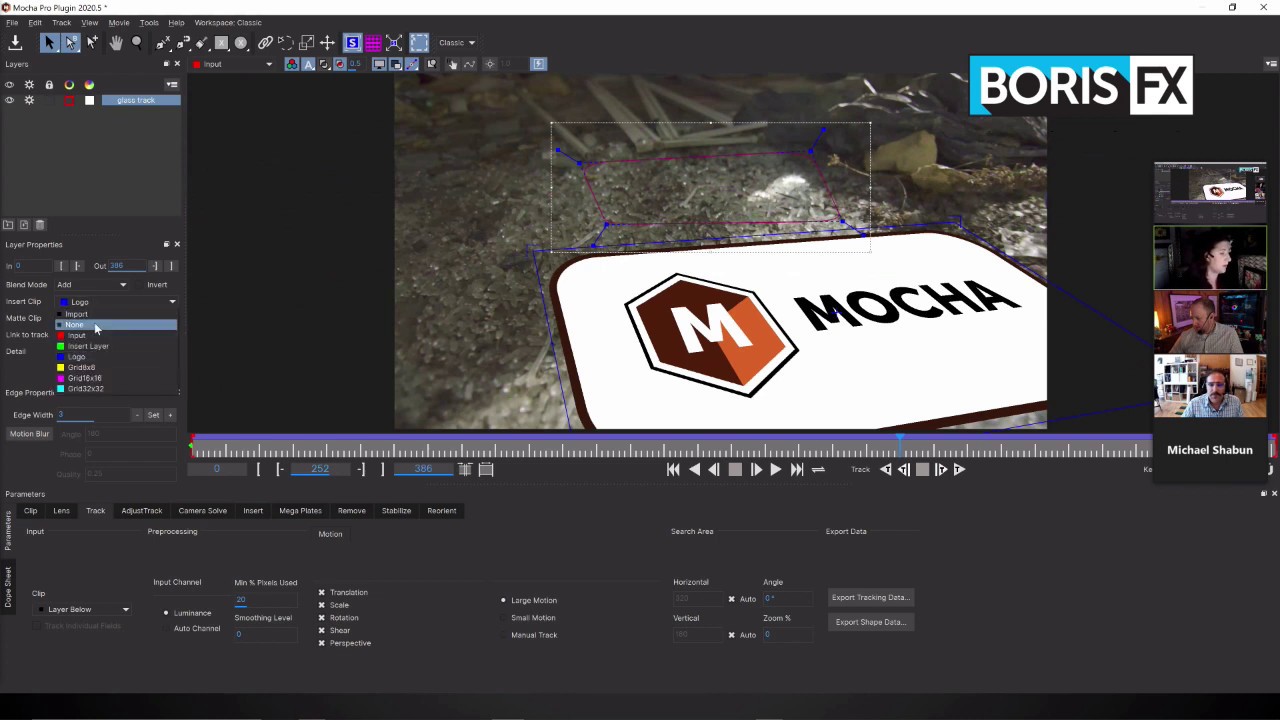The height and width of the screenshot is (720, 1280).
Task: Click the Save project download-arrow icon
Action: (x=15, y=42)
